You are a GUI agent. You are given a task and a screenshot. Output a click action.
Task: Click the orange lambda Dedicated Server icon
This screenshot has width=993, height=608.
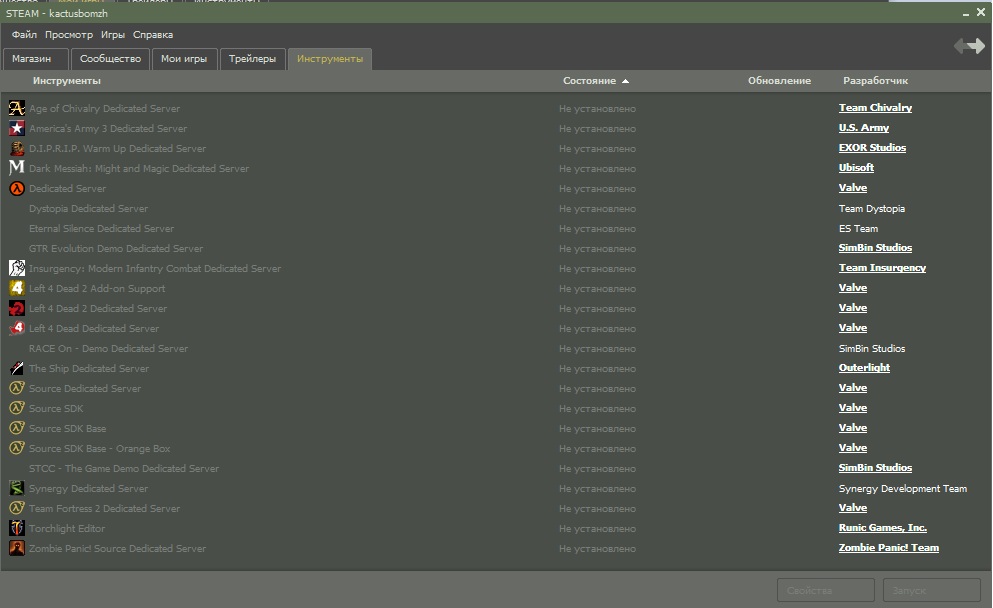[17, 189]
